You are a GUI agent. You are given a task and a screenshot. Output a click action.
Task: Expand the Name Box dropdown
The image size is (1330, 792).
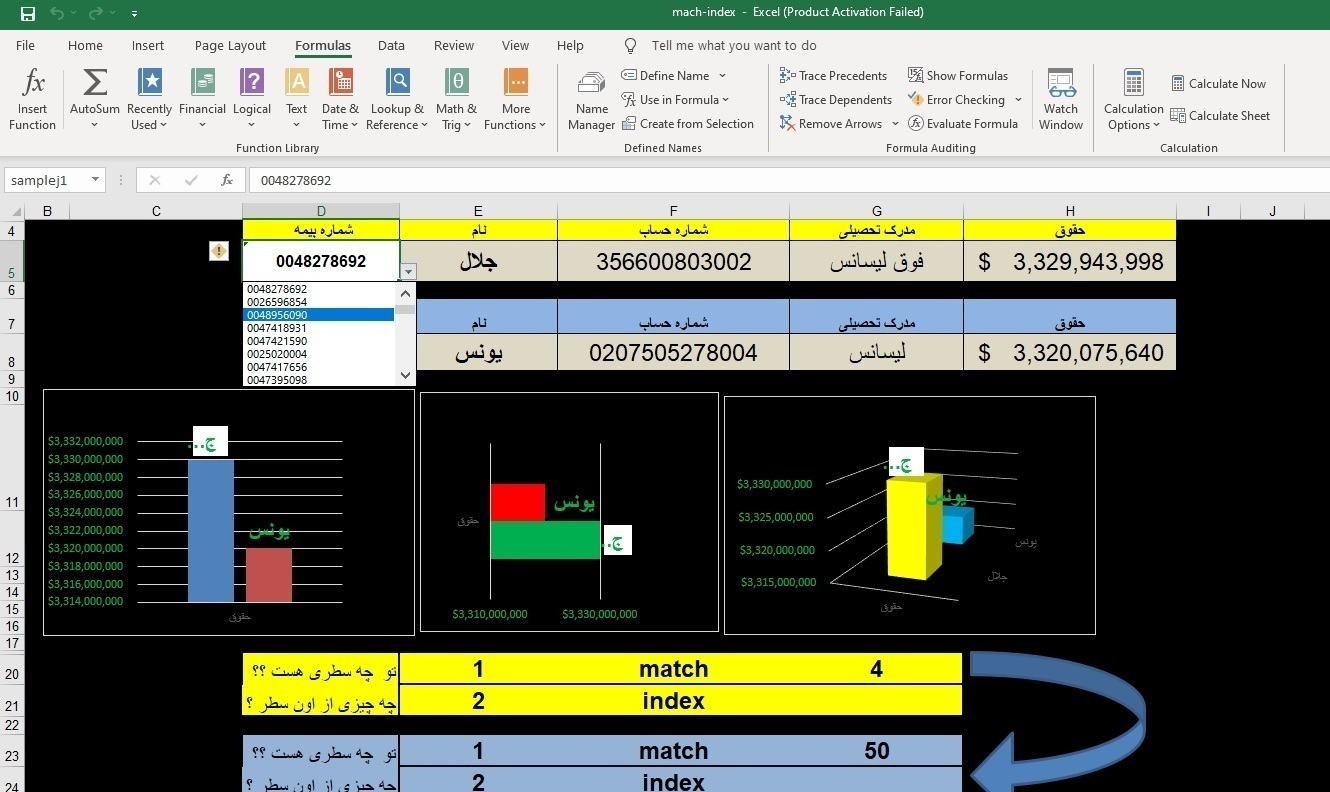pos(96,180)
